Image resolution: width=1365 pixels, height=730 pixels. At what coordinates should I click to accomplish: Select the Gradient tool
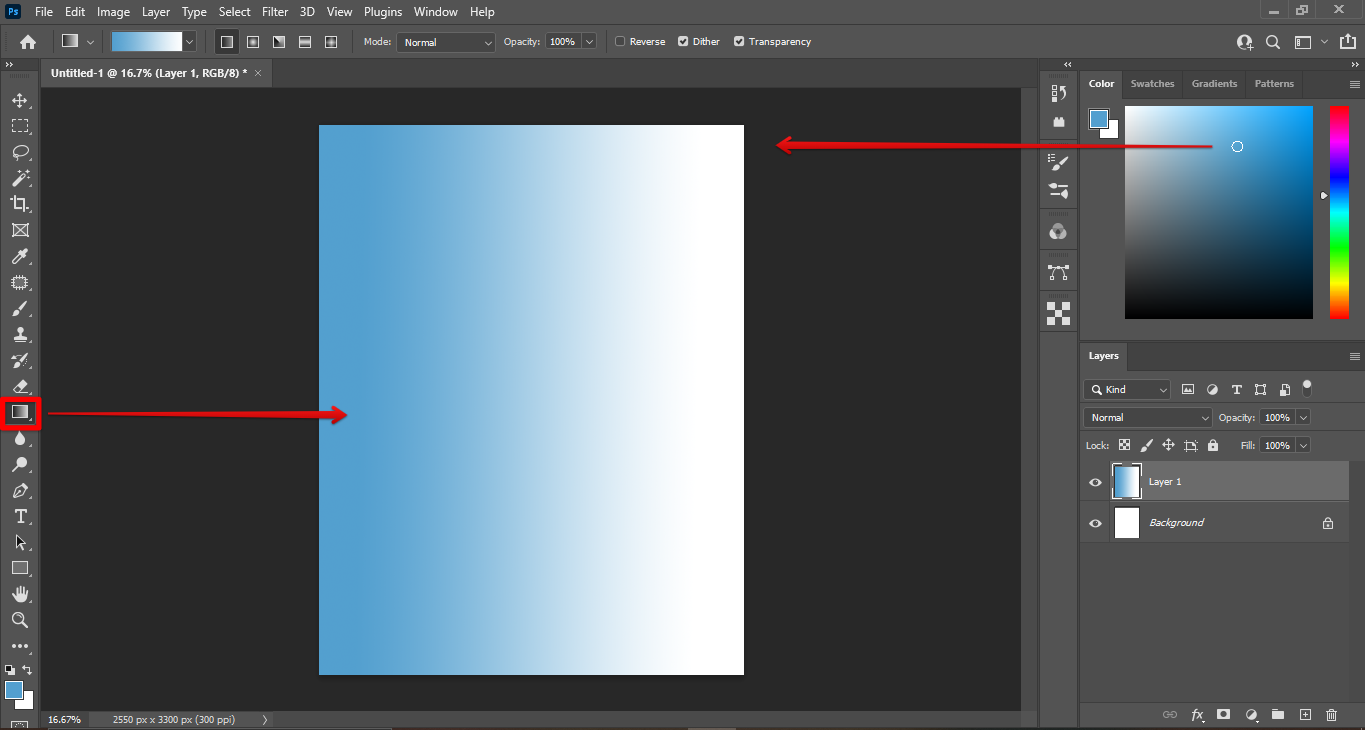[x=19, y=412]
